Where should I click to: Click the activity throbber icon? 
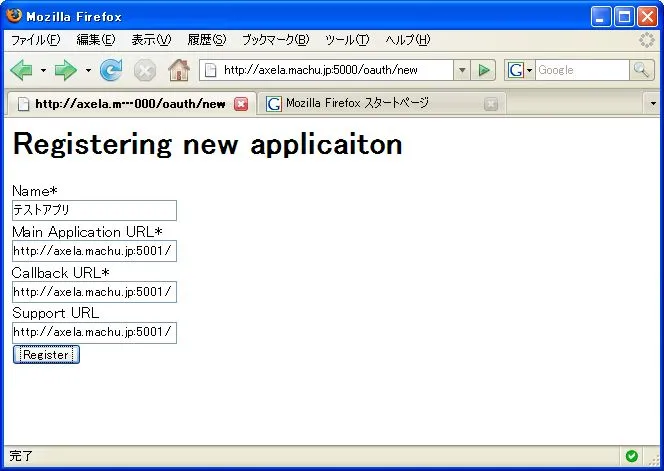pyautogui.click(x=647, y=40)
